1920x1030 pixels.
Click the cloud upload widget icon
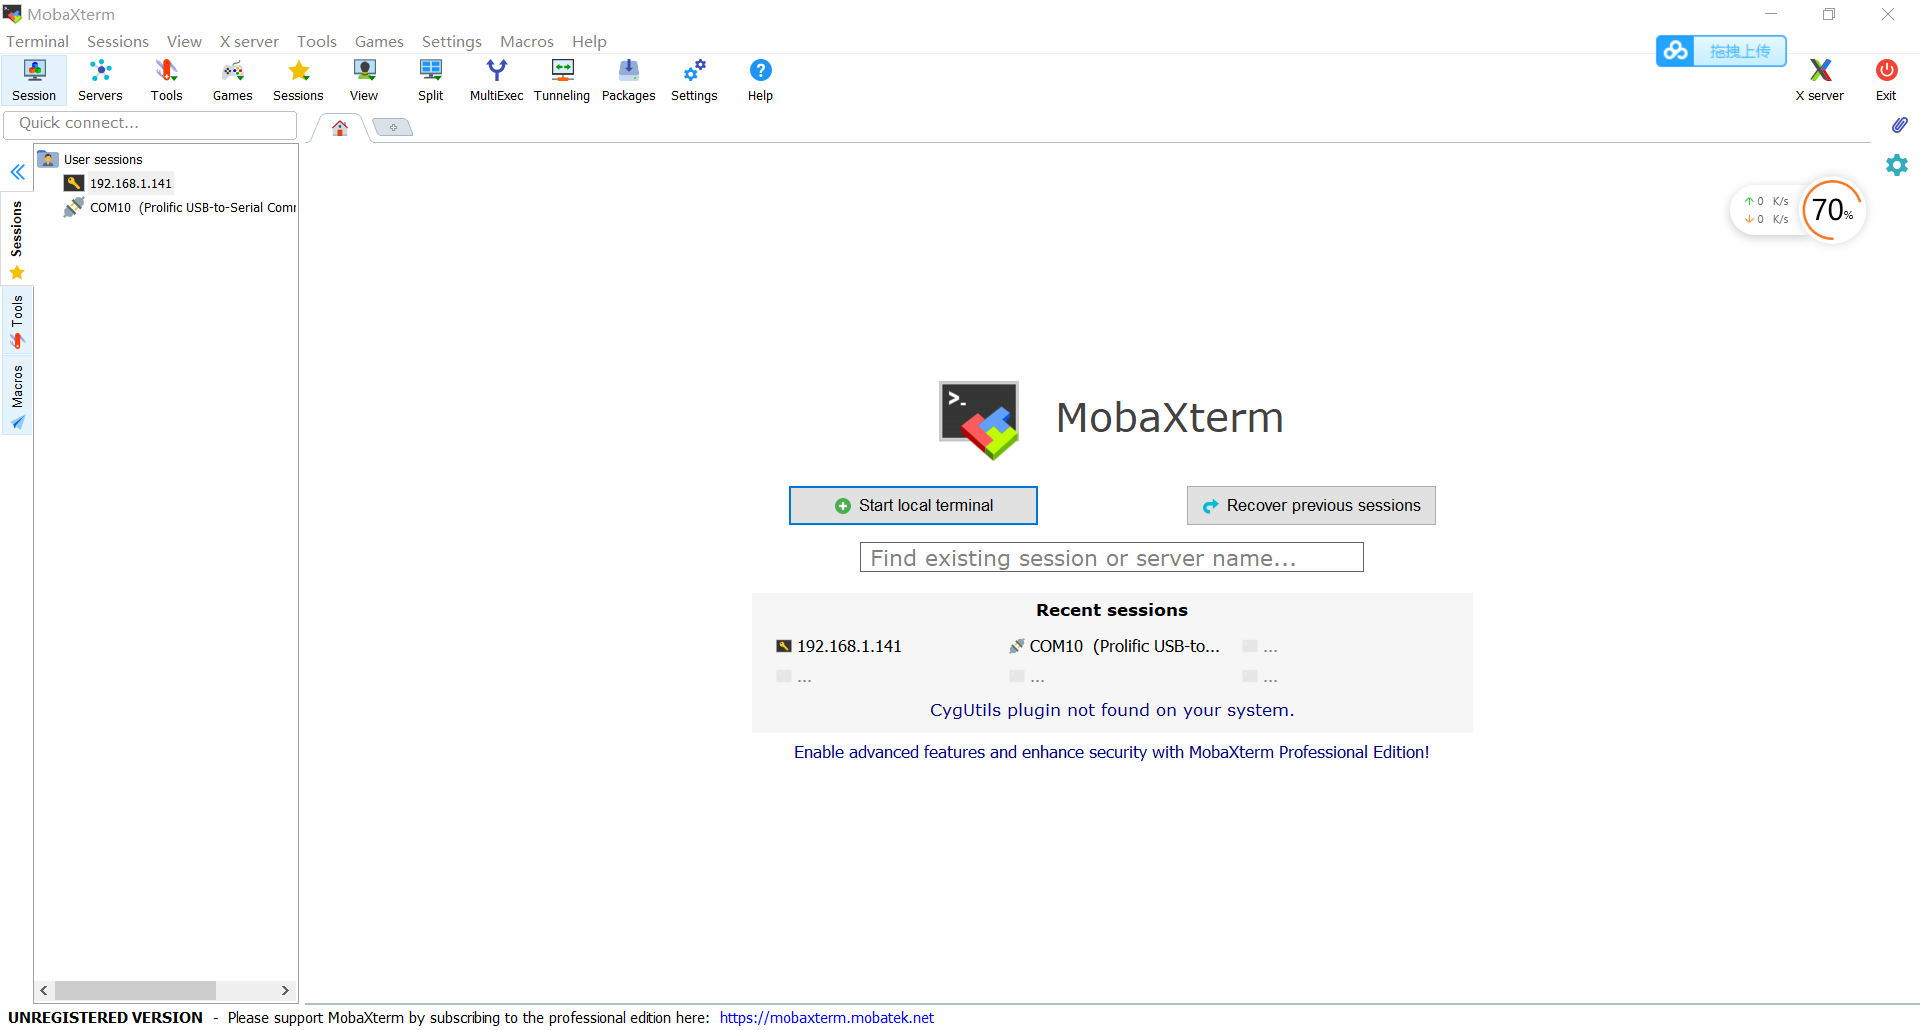[1676, 51]
